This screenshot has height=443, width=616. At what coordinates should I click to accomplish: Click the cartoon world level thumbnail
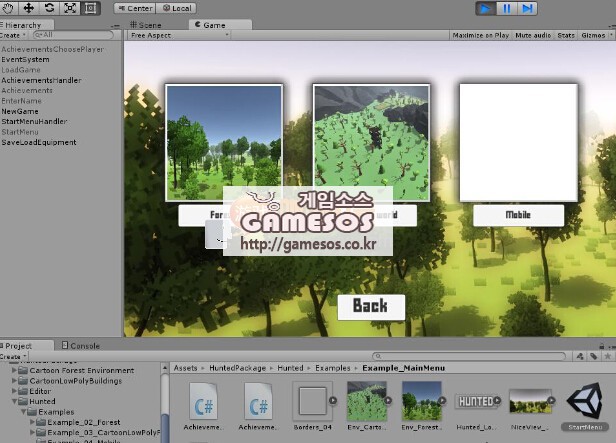point(371,143)
